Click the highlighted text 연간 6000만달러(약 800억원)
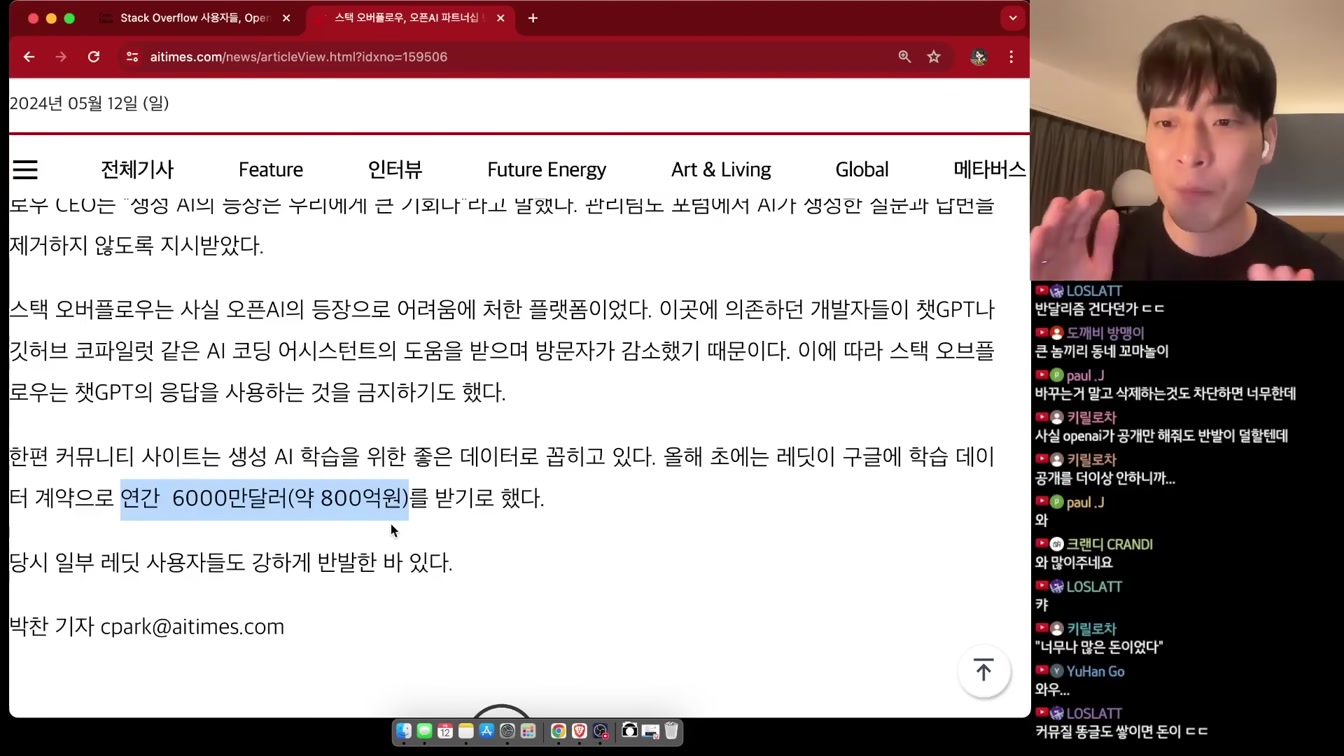 click(265, 498)
